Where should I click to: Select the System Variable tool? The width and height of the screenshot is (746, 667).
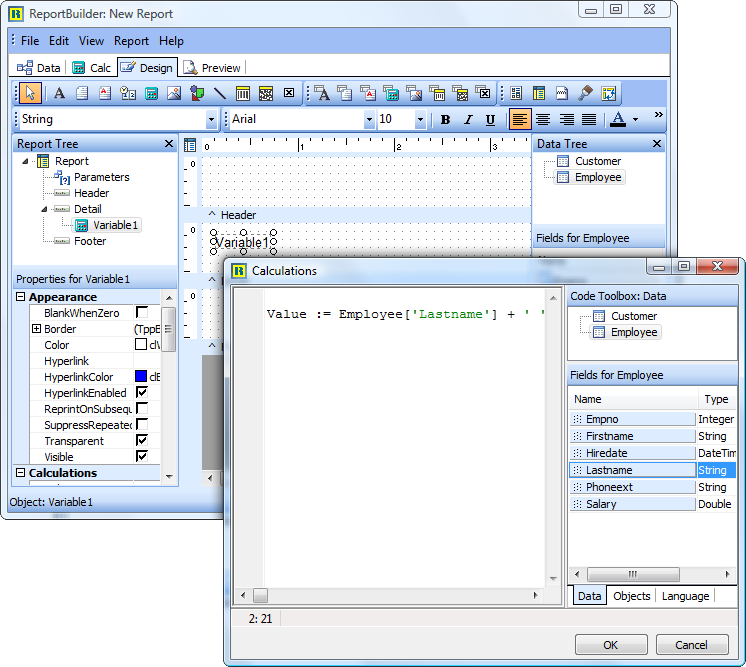[x=128, y=93]
